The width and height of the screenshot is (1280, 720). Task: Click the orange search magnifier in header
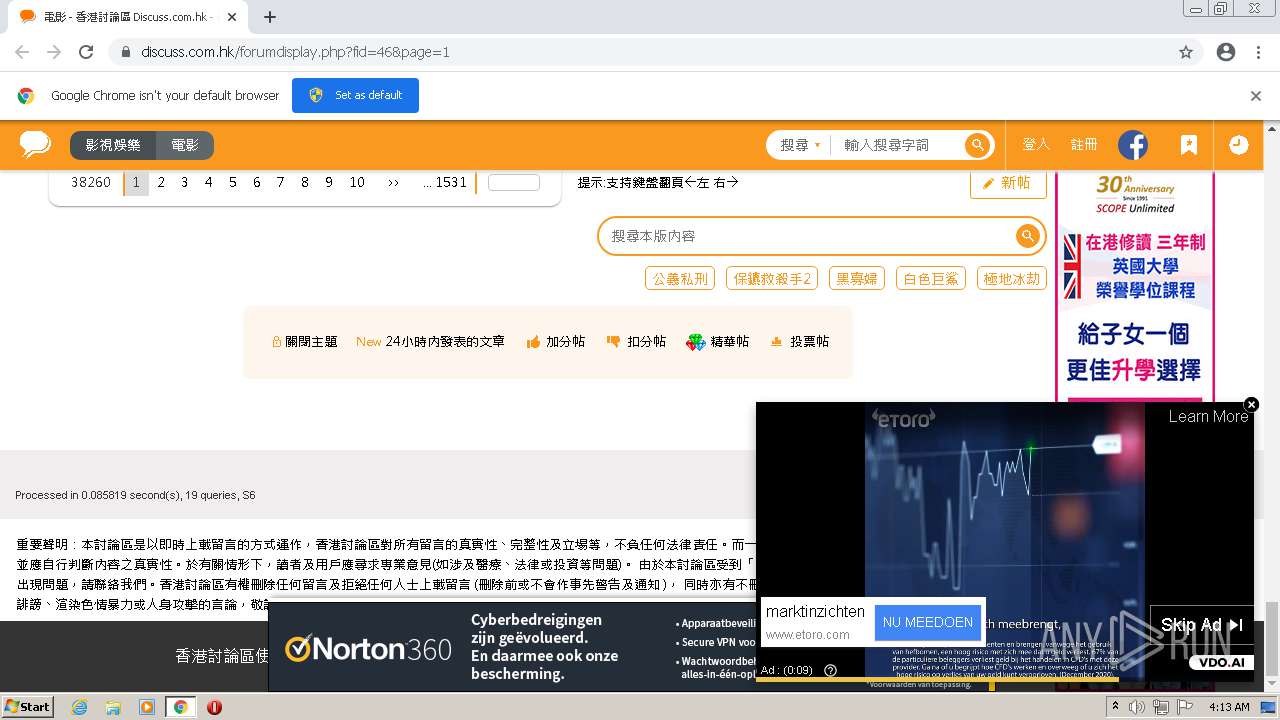[x=977, y=145]
